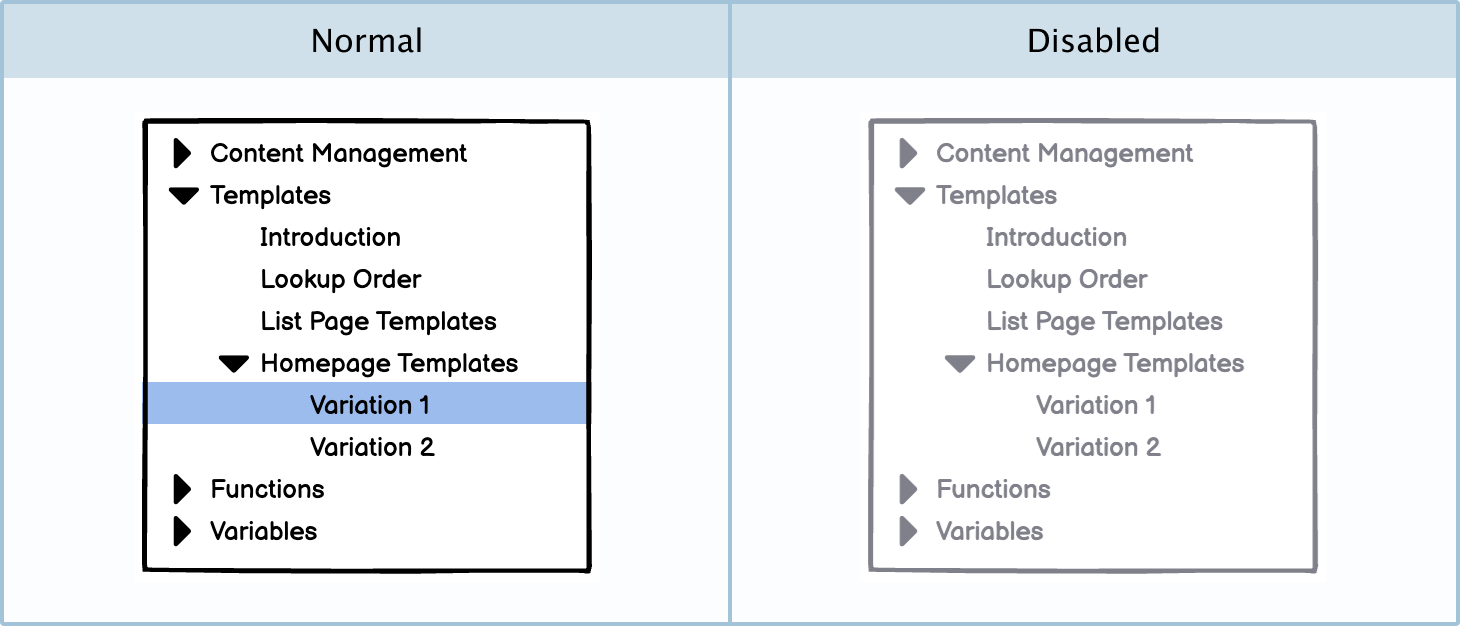Click Lookup Order in the Disabled tree
The image size is (1460, 626).
(x=1066, y=279)
